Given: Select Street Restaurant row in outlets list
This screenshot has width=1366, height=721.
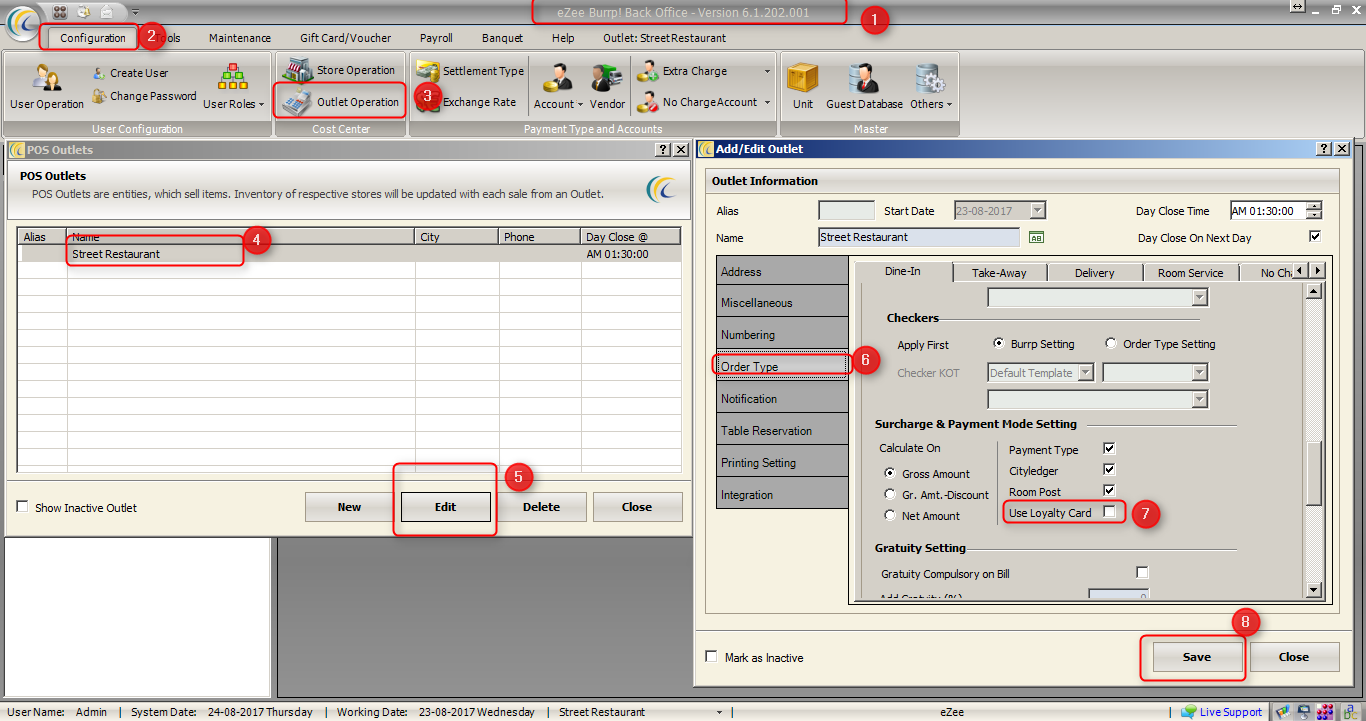Looking at the screenshot, I should click(350, 254).
